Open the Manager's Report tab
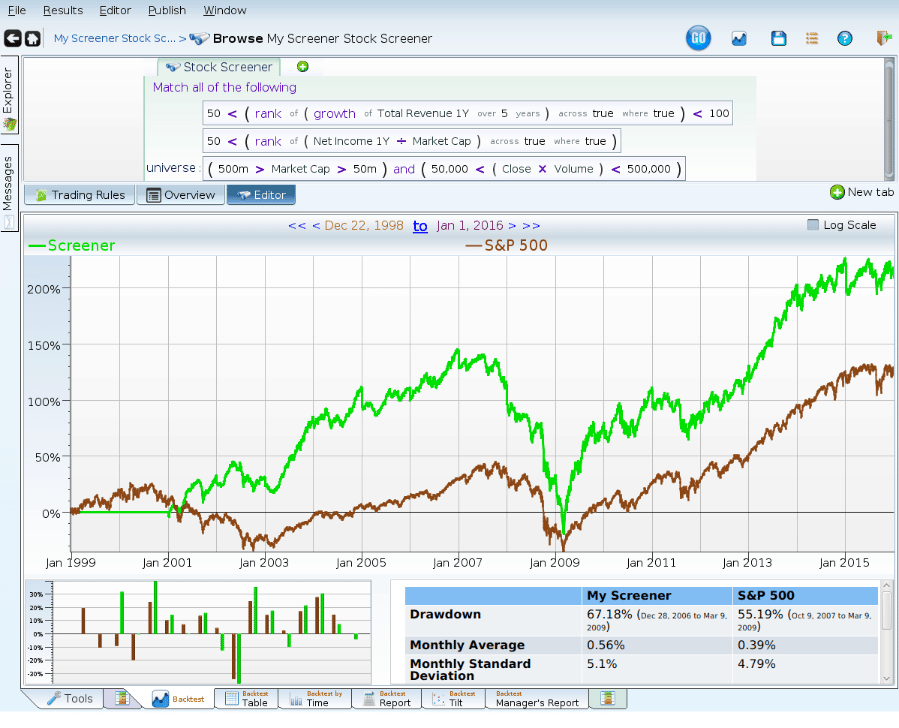 tap(537, 698)
